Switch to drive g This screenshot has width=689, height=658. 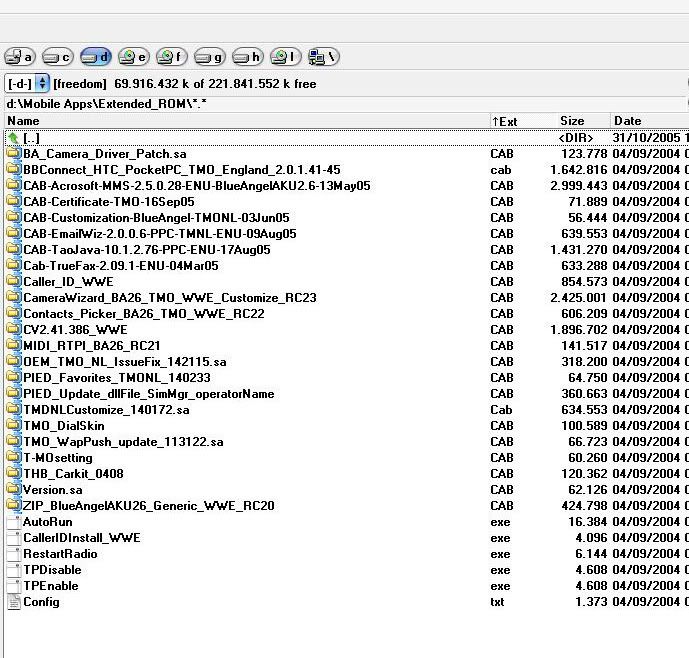[x=209, y=57]
